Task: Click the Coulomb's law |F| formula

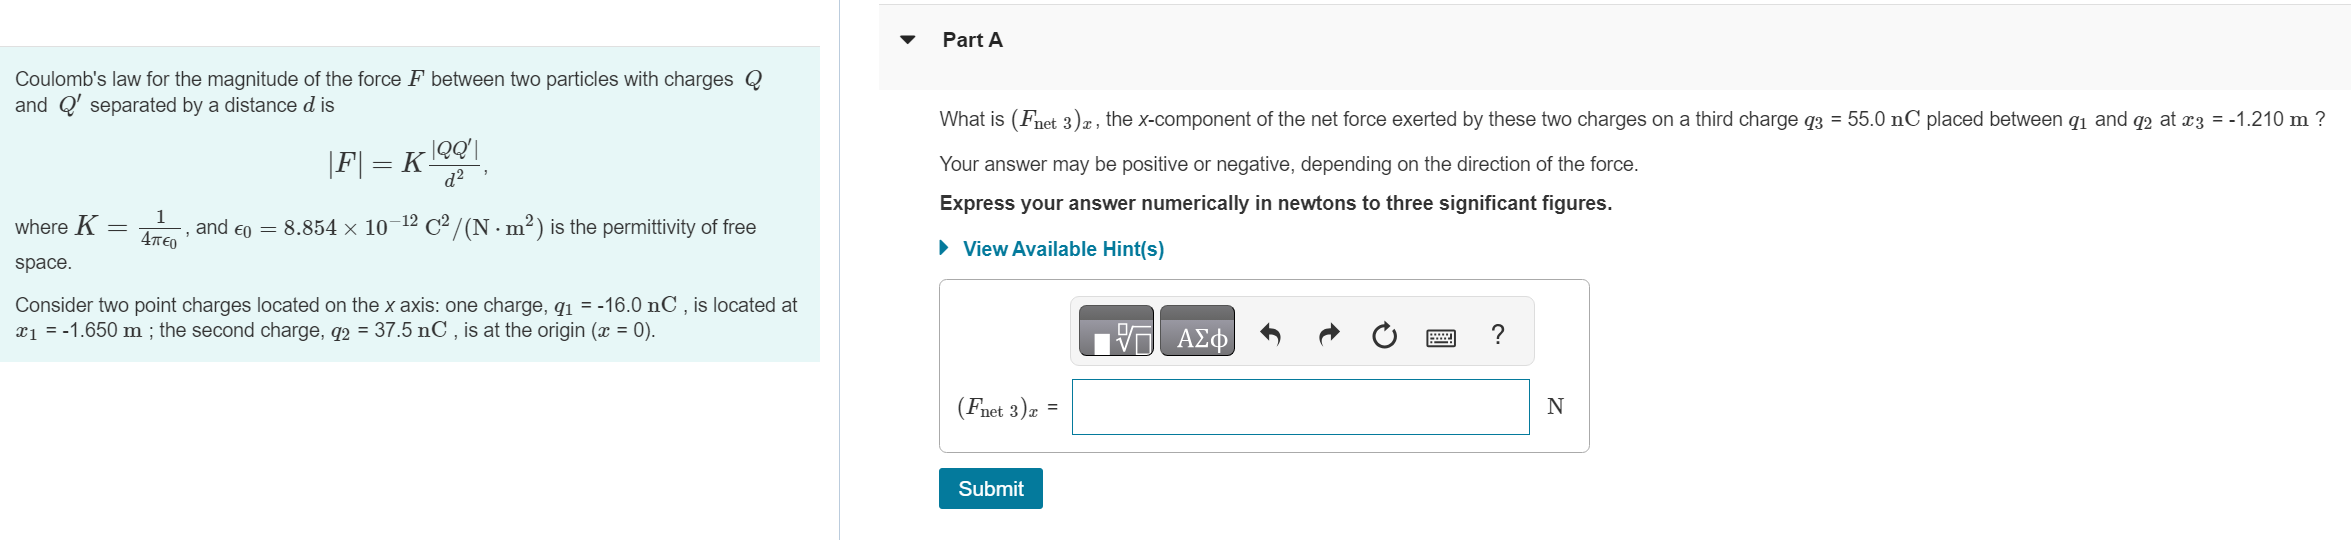Action: [x=407, y=163]
